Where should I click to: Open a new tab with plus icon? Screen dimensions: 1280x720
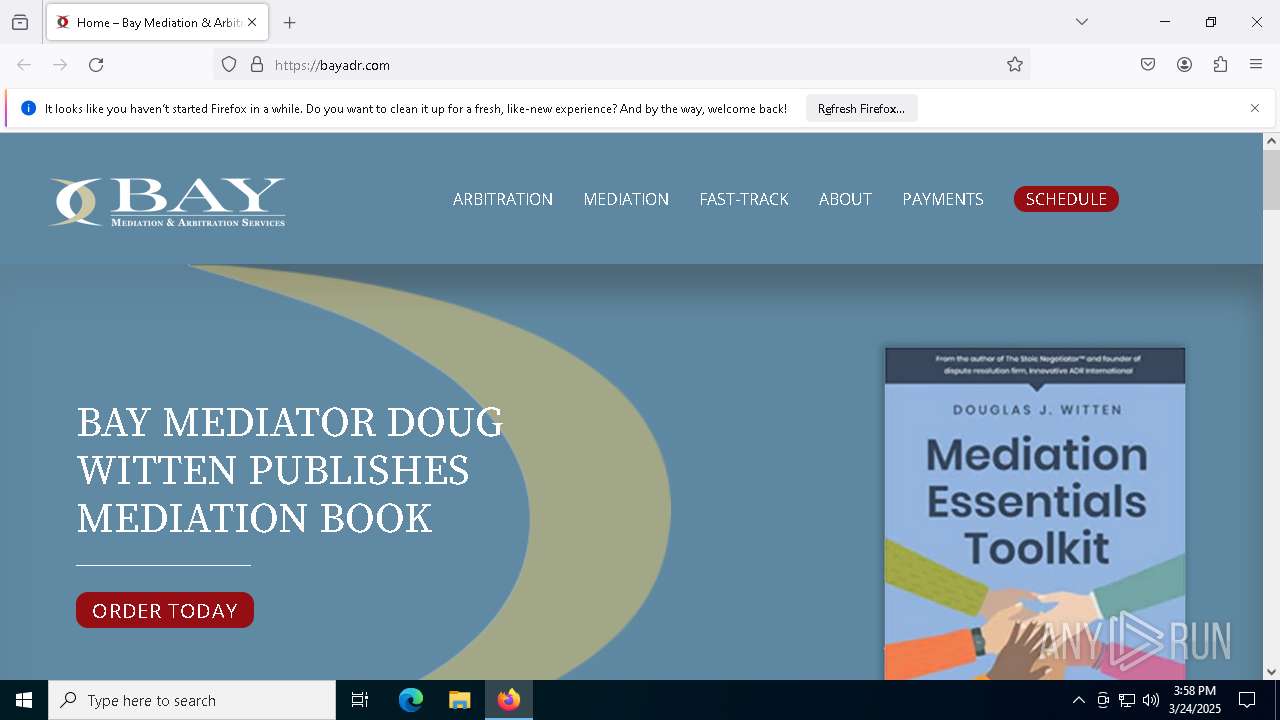pyautogui.click(x=290, y=22)
